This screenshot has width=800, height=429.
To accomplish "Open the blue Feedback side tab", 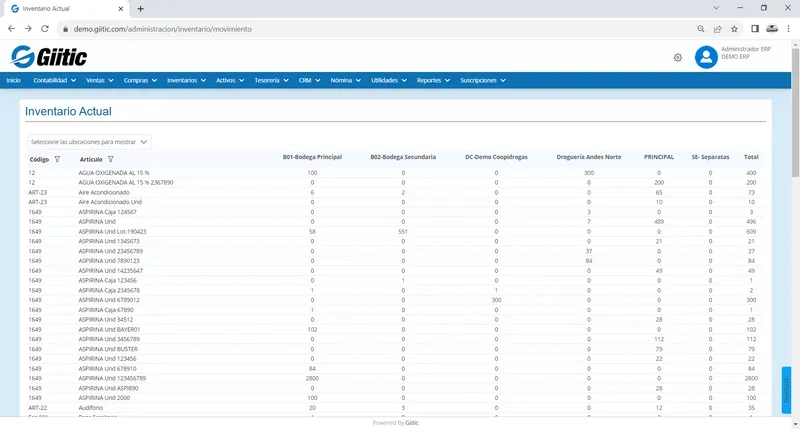I will (x=786, y=390).
